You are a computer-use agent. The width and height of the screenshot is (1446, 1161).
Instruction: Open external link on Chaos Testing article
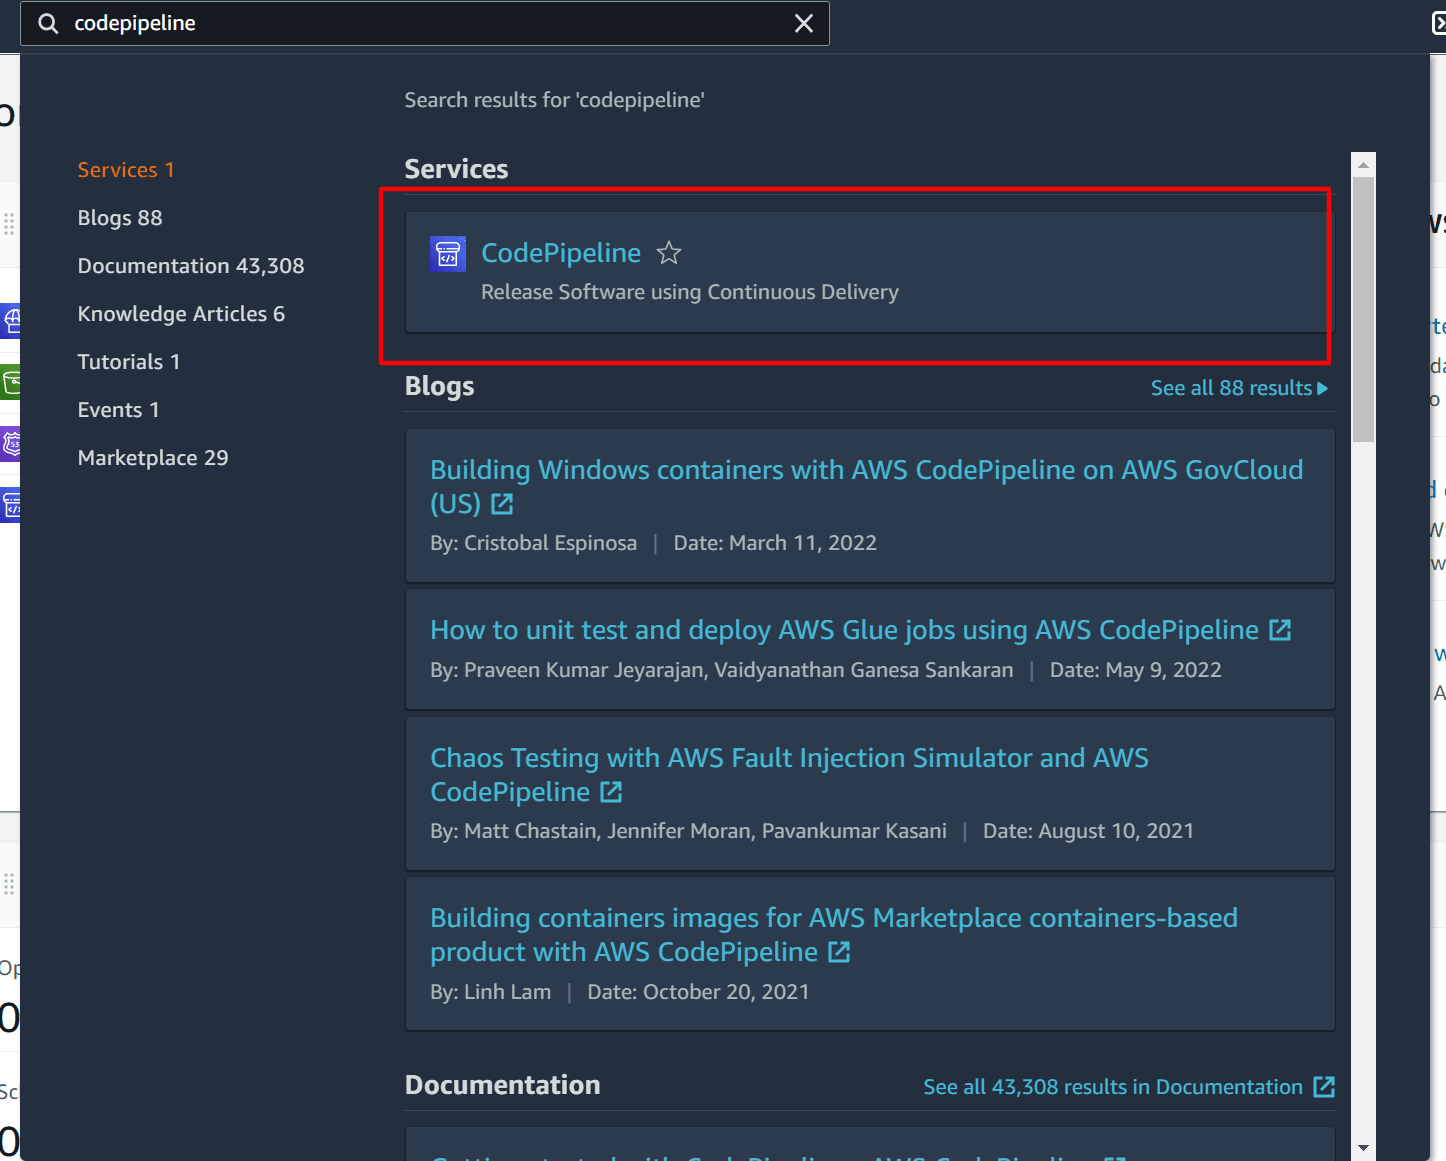(610, 791)
